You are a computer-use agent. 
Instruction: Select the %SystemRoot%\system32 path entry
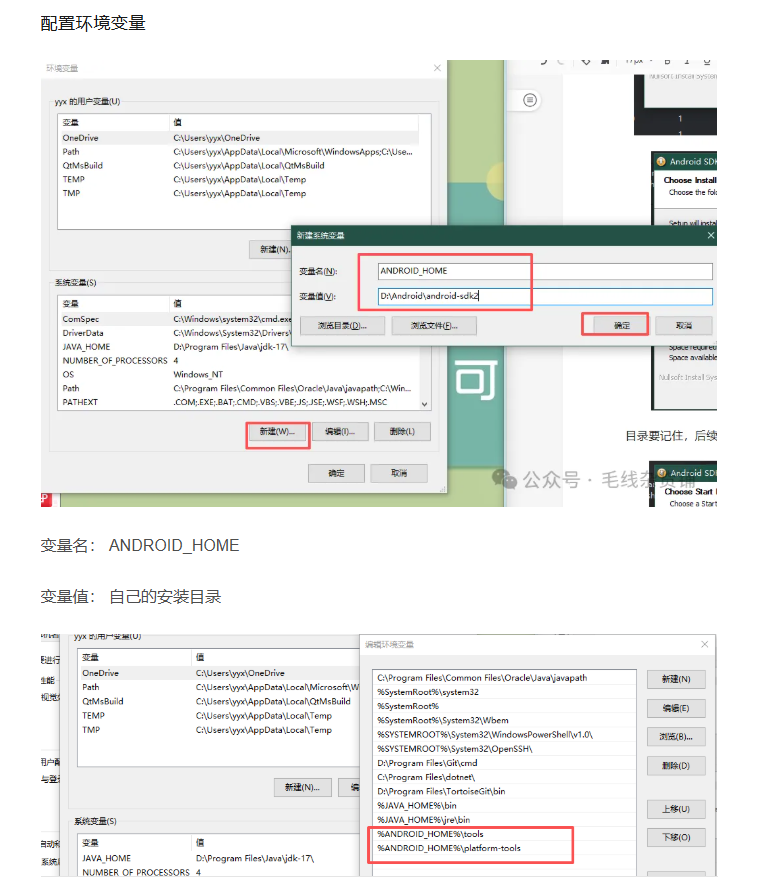[504, 692]
